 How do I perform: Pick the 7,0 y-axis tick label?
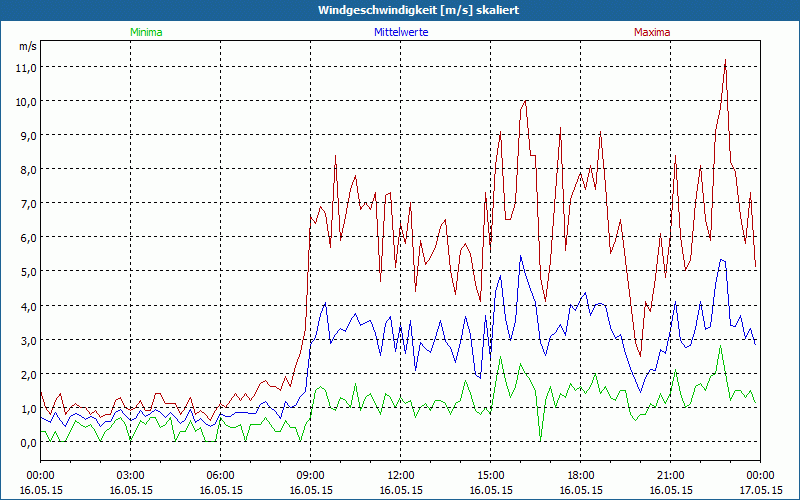tap(27, 203)
